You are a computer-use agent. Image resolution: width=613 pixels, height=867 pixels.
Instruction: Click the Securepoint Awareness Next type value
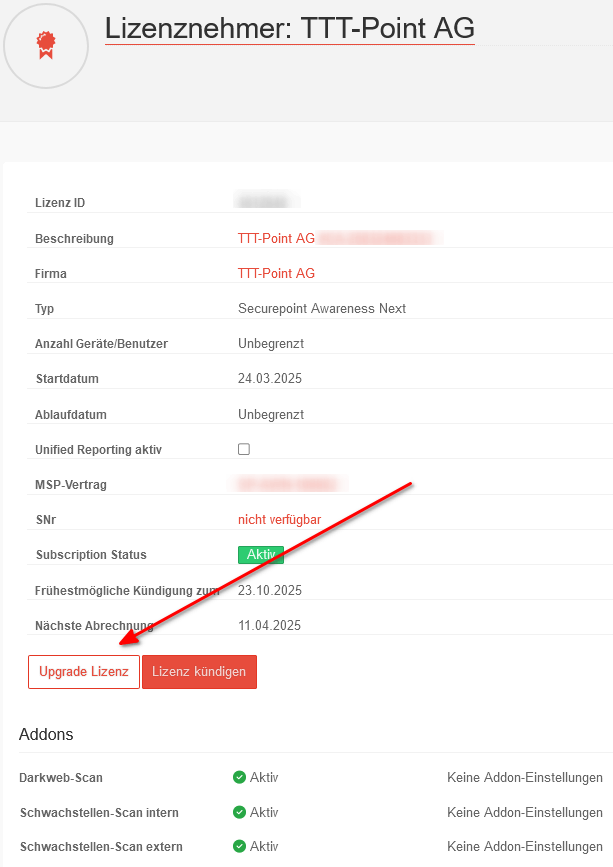tap(322, 308)
